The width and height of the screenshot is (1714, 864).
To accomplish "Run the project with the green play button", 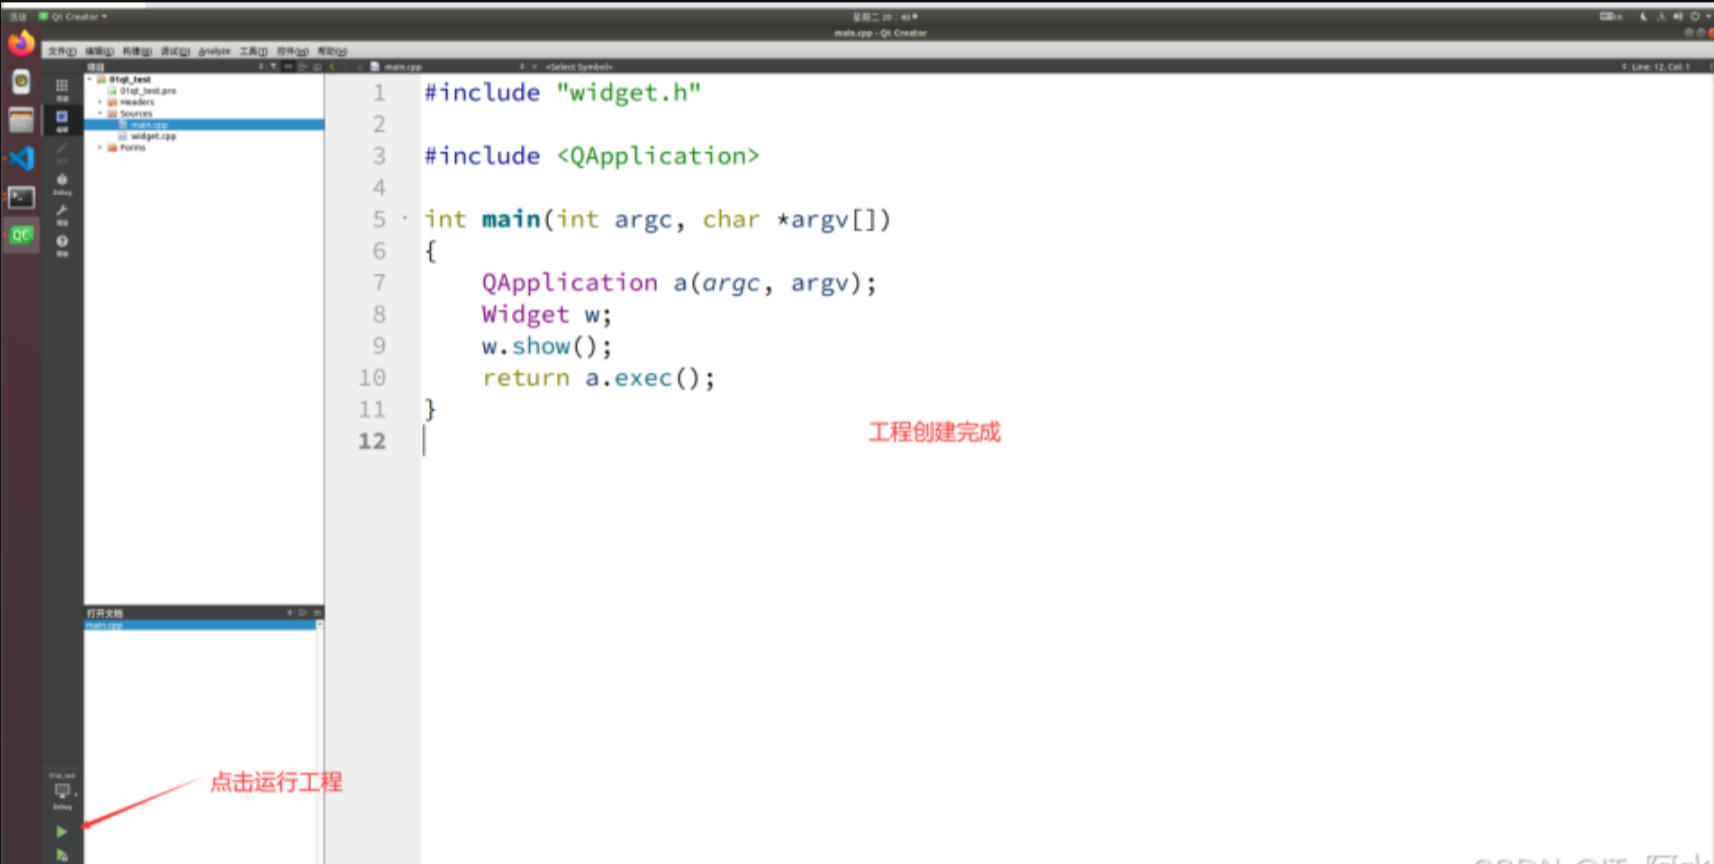I will (x=61, y=831).
